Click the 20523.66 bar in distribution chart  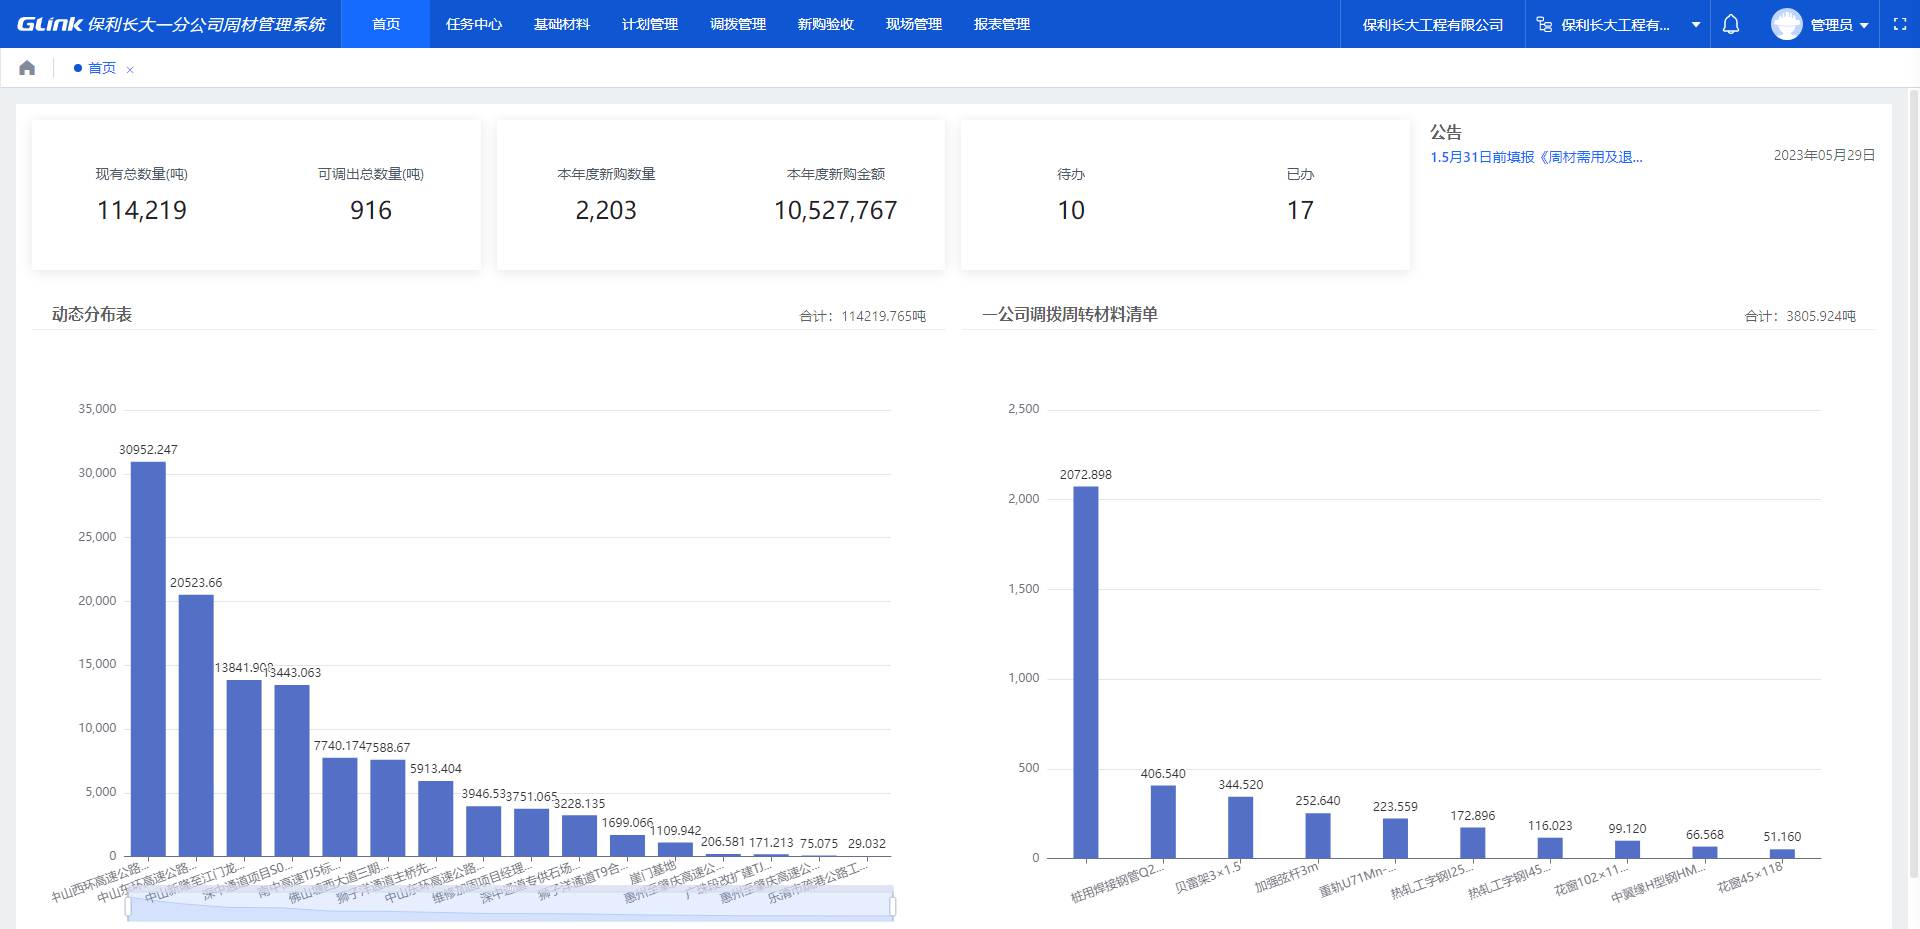point(196,726)
